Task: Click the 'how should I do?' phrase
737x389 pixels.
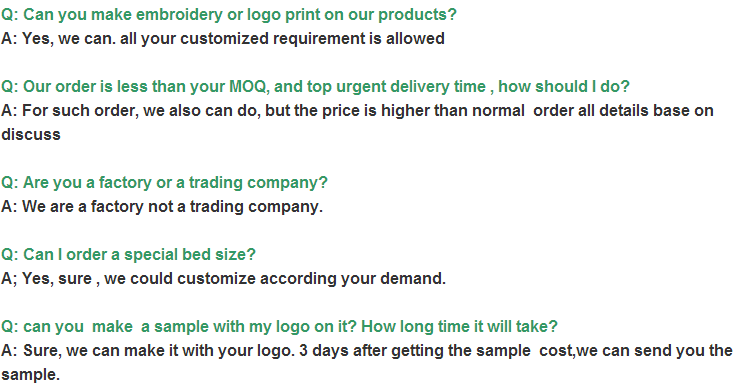Action: 564,87
